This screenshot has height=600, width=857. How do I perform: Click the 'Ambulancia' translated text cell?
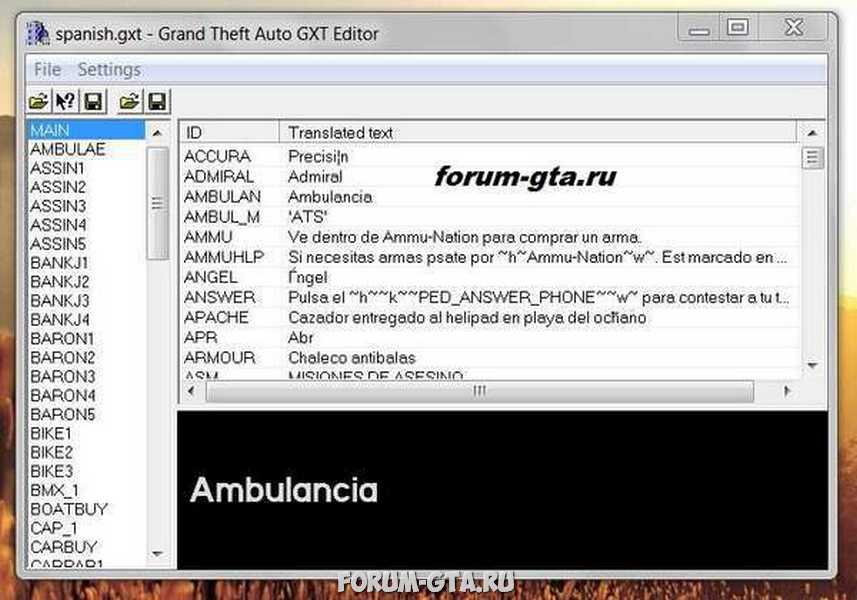point(330,197)
